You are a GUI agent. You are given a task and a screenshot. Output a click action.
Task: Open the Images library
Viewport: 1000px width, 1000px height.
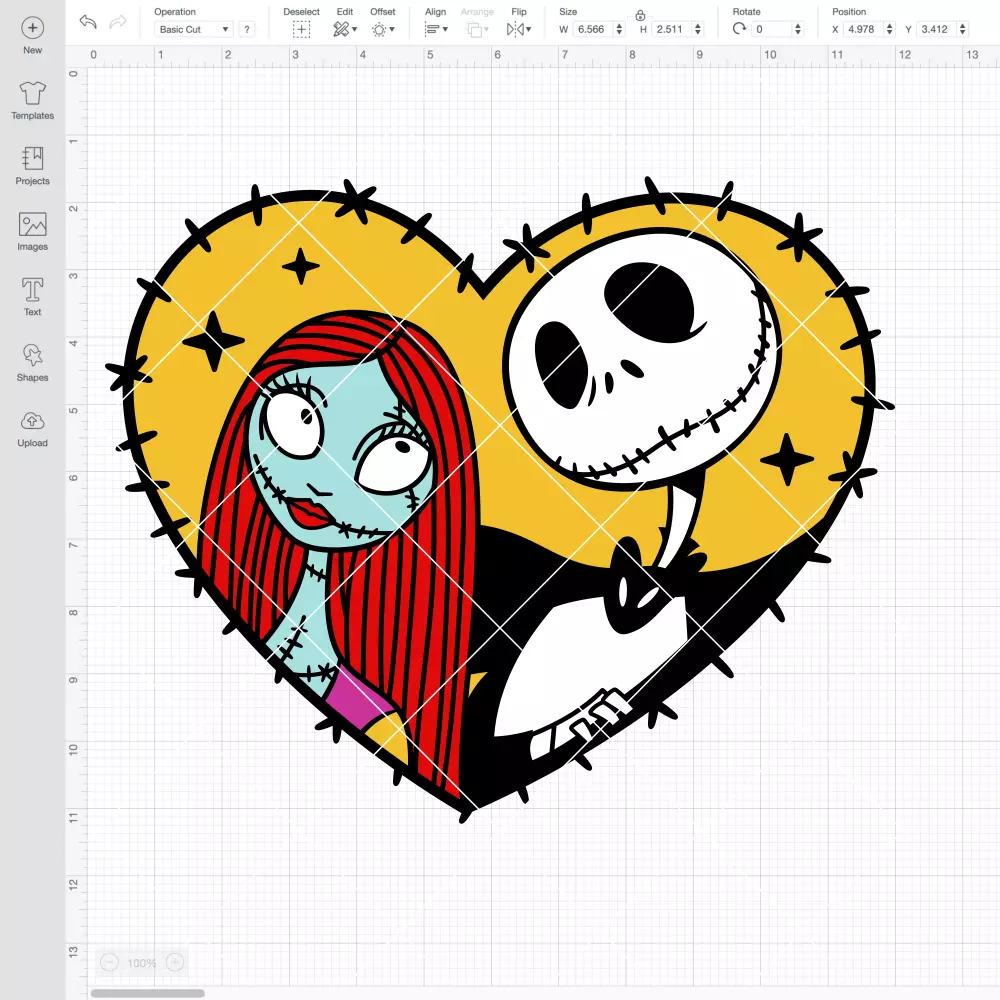pos(33,232)
